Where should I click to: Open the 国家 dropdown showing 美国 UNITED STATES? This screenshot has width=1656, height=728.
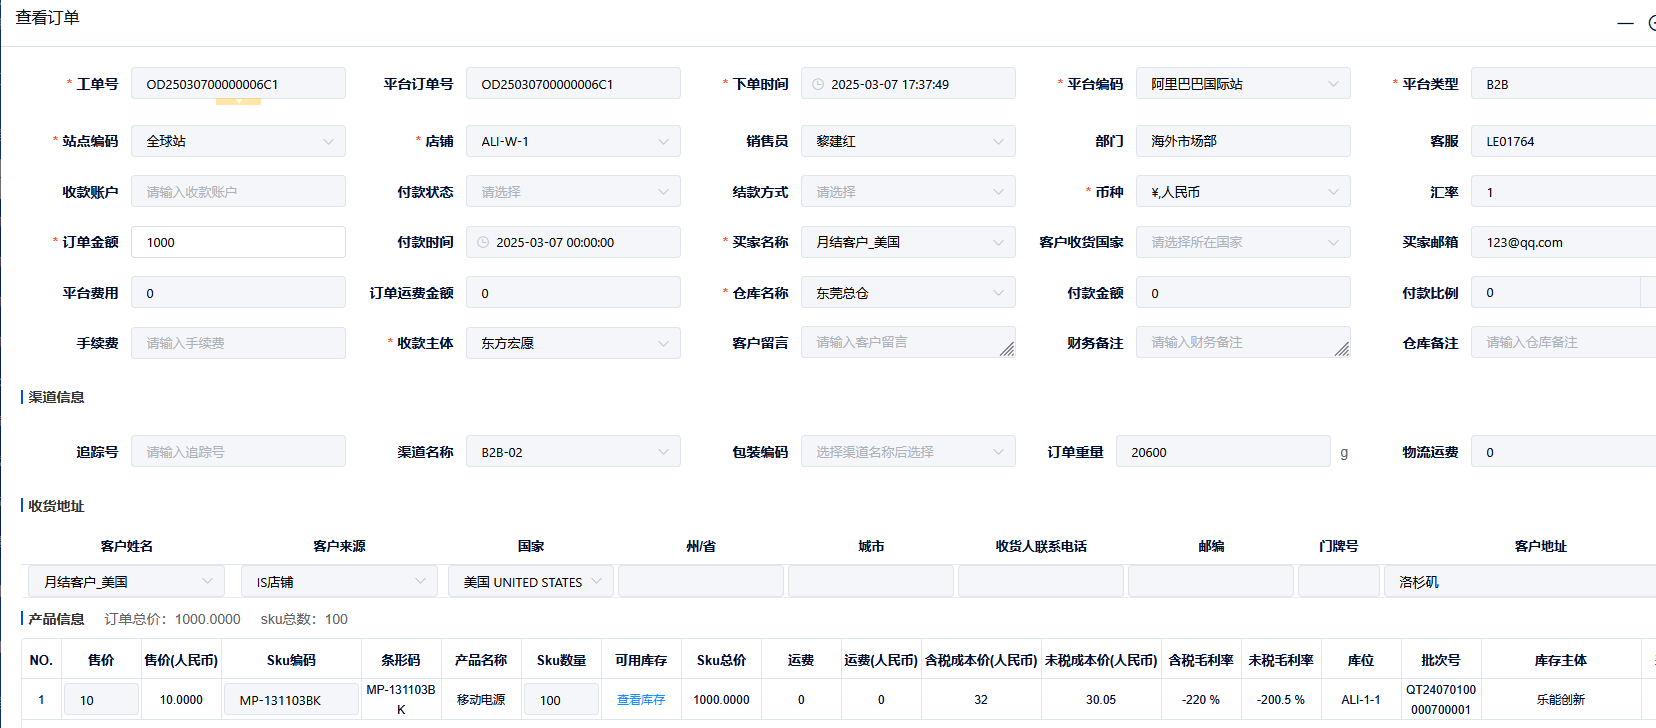(x=530, y=582)
